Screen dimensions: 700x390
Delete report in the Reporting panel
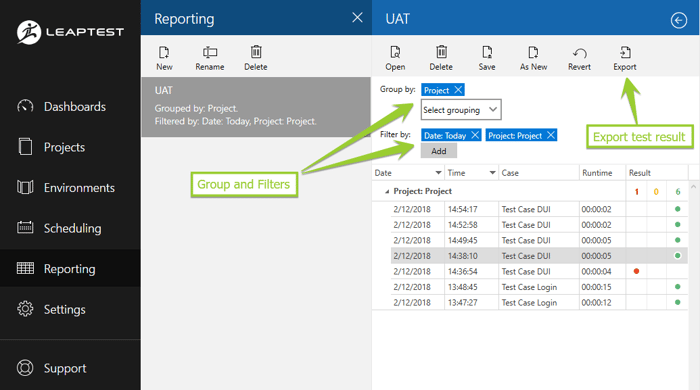pos(256,58)
